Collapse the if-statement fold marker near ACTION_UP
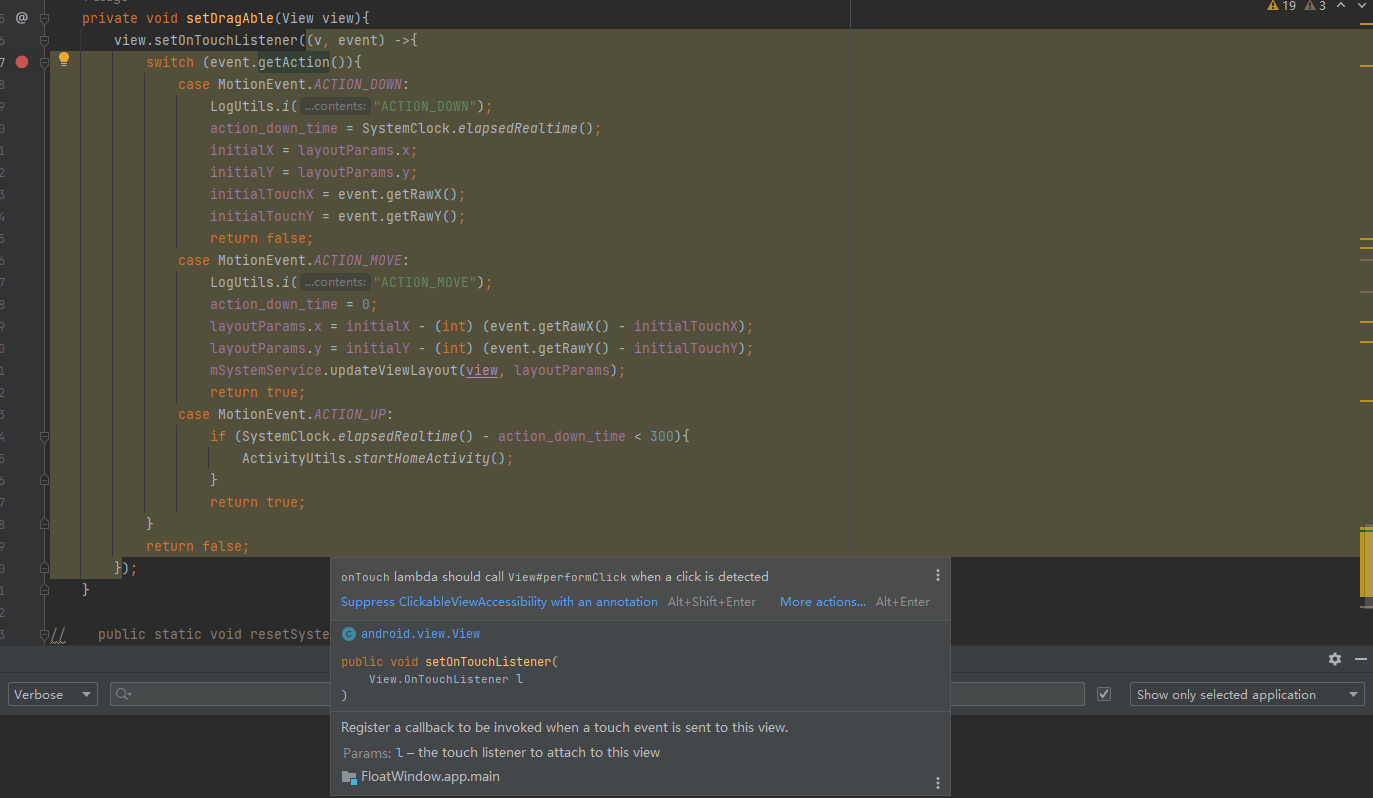This screenshot has height=798, width=1373. pos(45,436)
